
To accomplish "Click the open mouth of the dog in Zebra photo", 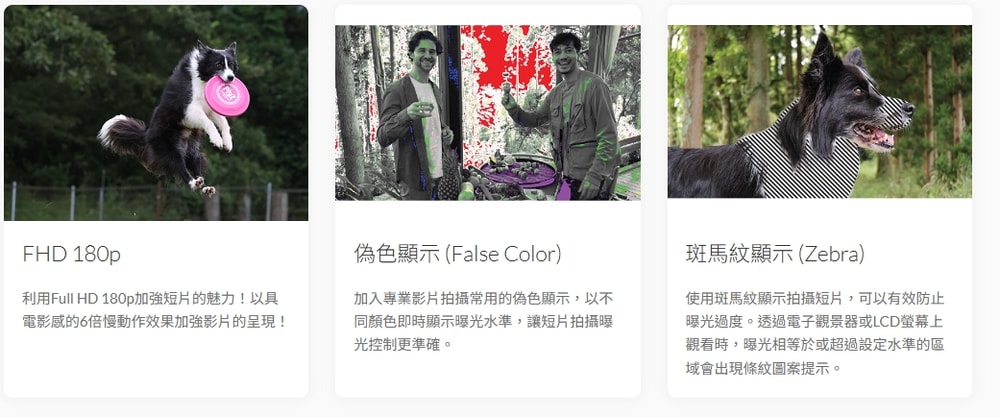I will tap(874, 136).
